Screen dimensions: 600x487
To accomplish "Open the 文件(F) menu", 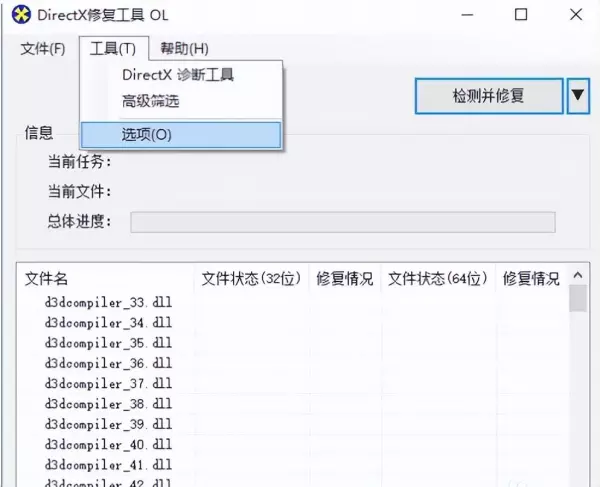I will point(43,49).
